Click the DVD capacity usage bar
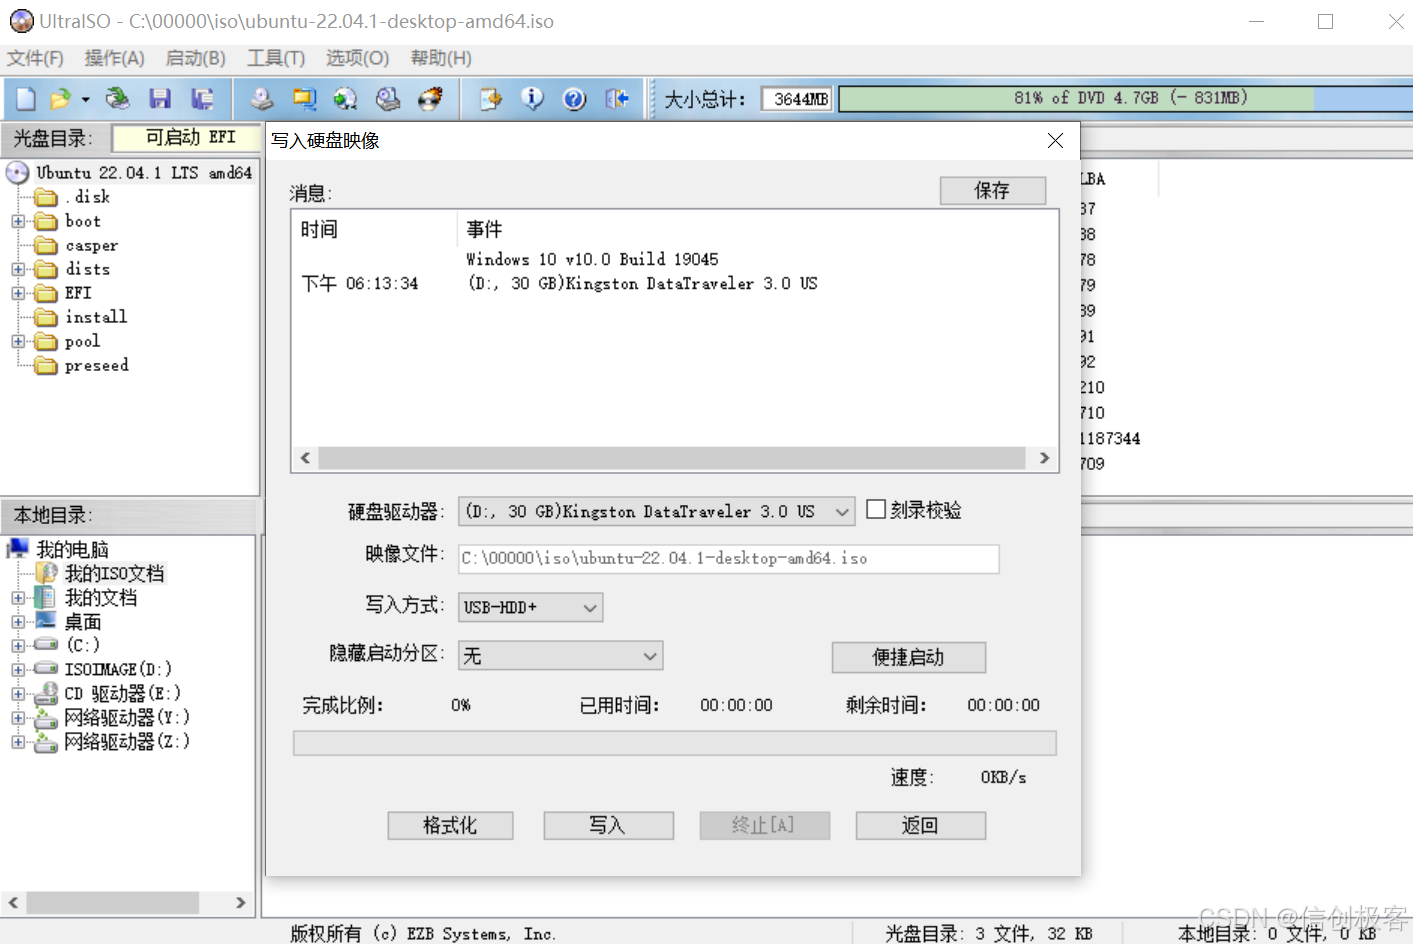 tap(1125, 98)
